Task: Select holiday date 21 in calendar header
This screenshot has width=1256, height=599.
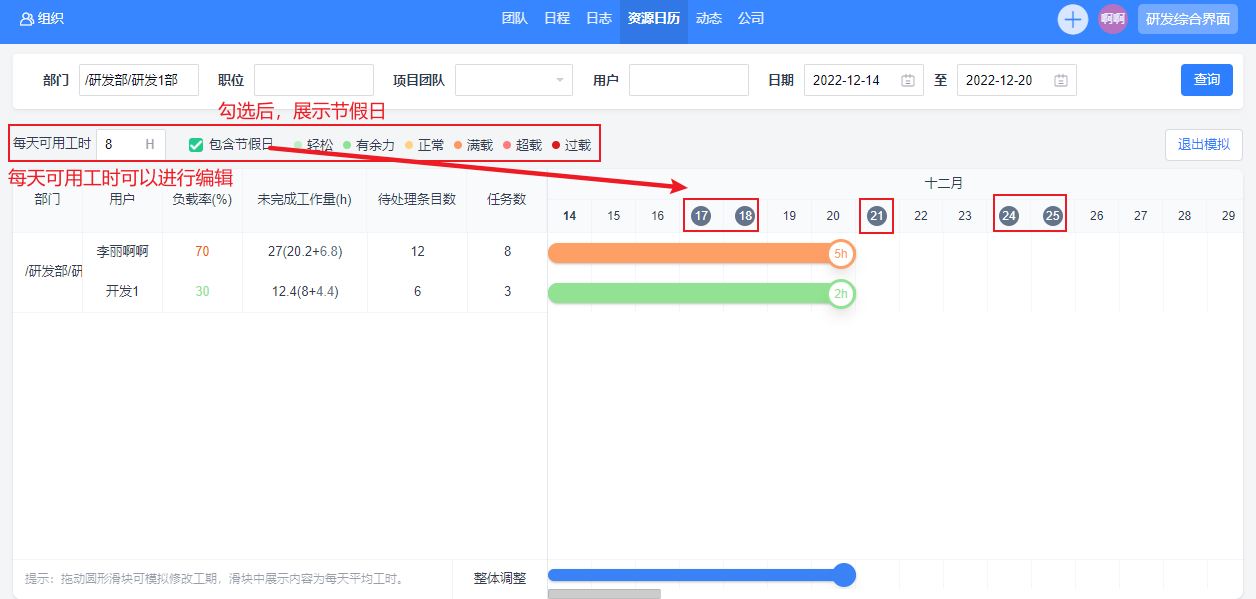Action: point(877,215)
